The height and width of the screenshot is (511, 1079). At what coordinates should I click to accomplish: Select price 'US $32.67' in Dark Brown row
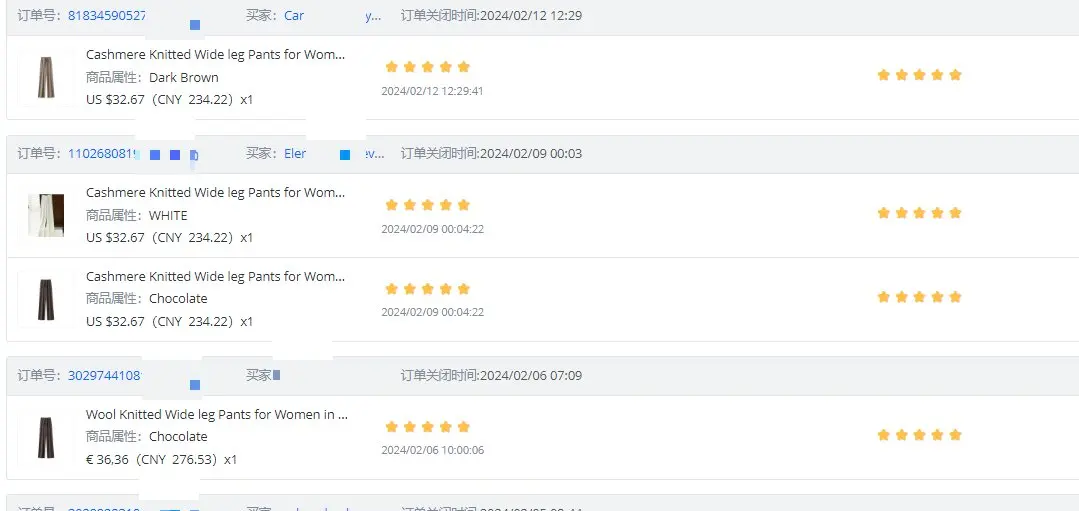[115, 100]
